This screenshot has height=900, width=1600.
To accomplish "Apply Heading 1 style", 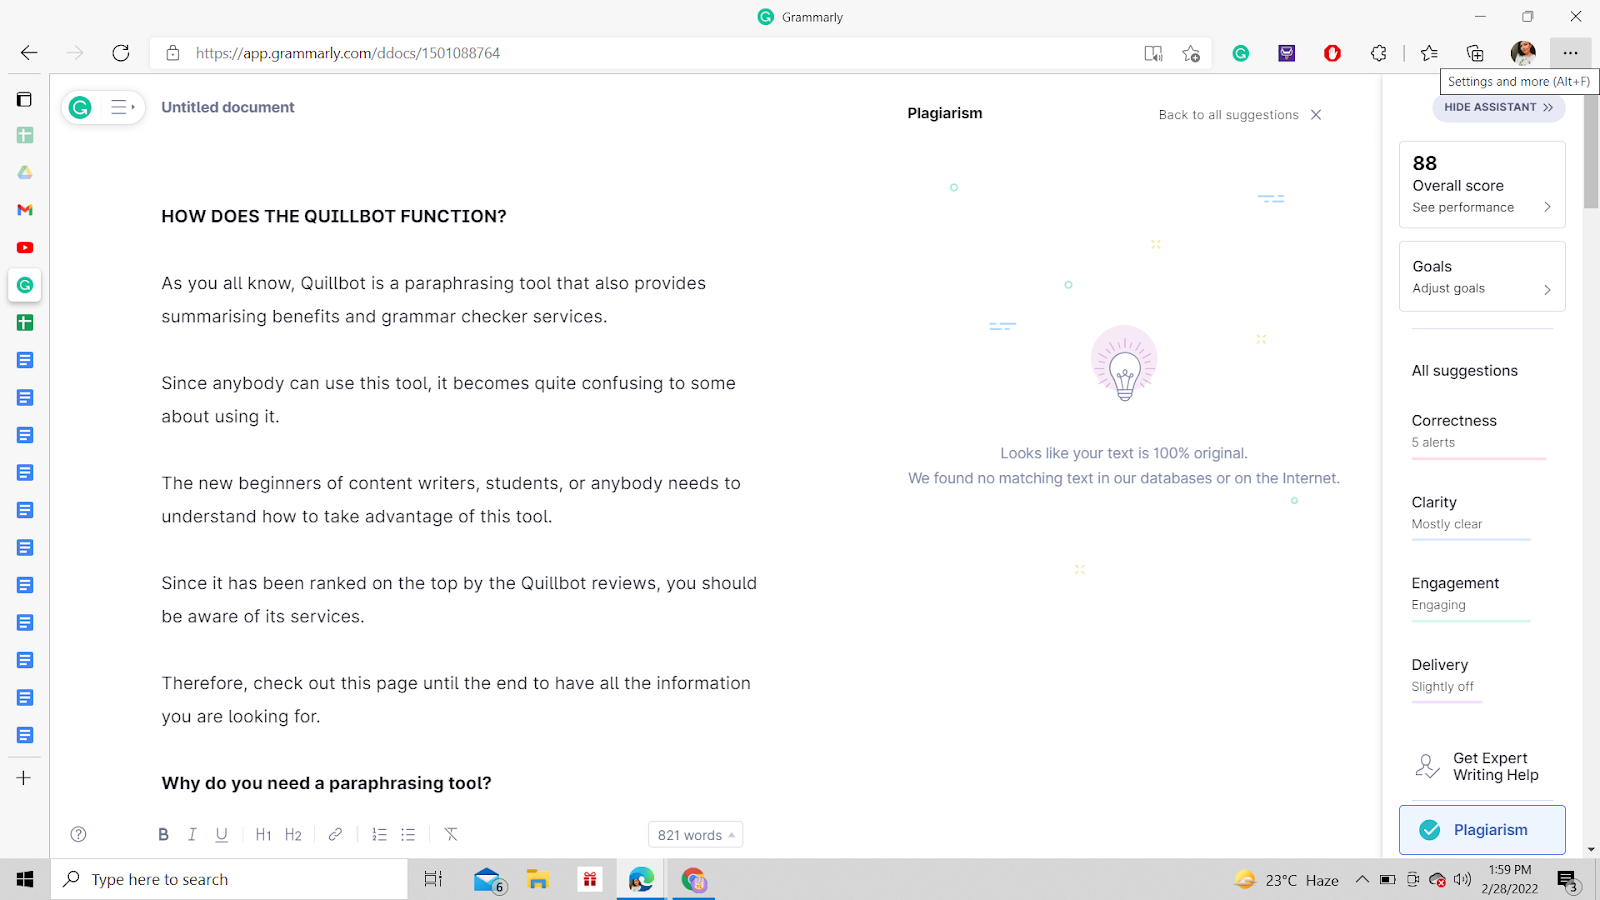I will click(x=263, y=835).
